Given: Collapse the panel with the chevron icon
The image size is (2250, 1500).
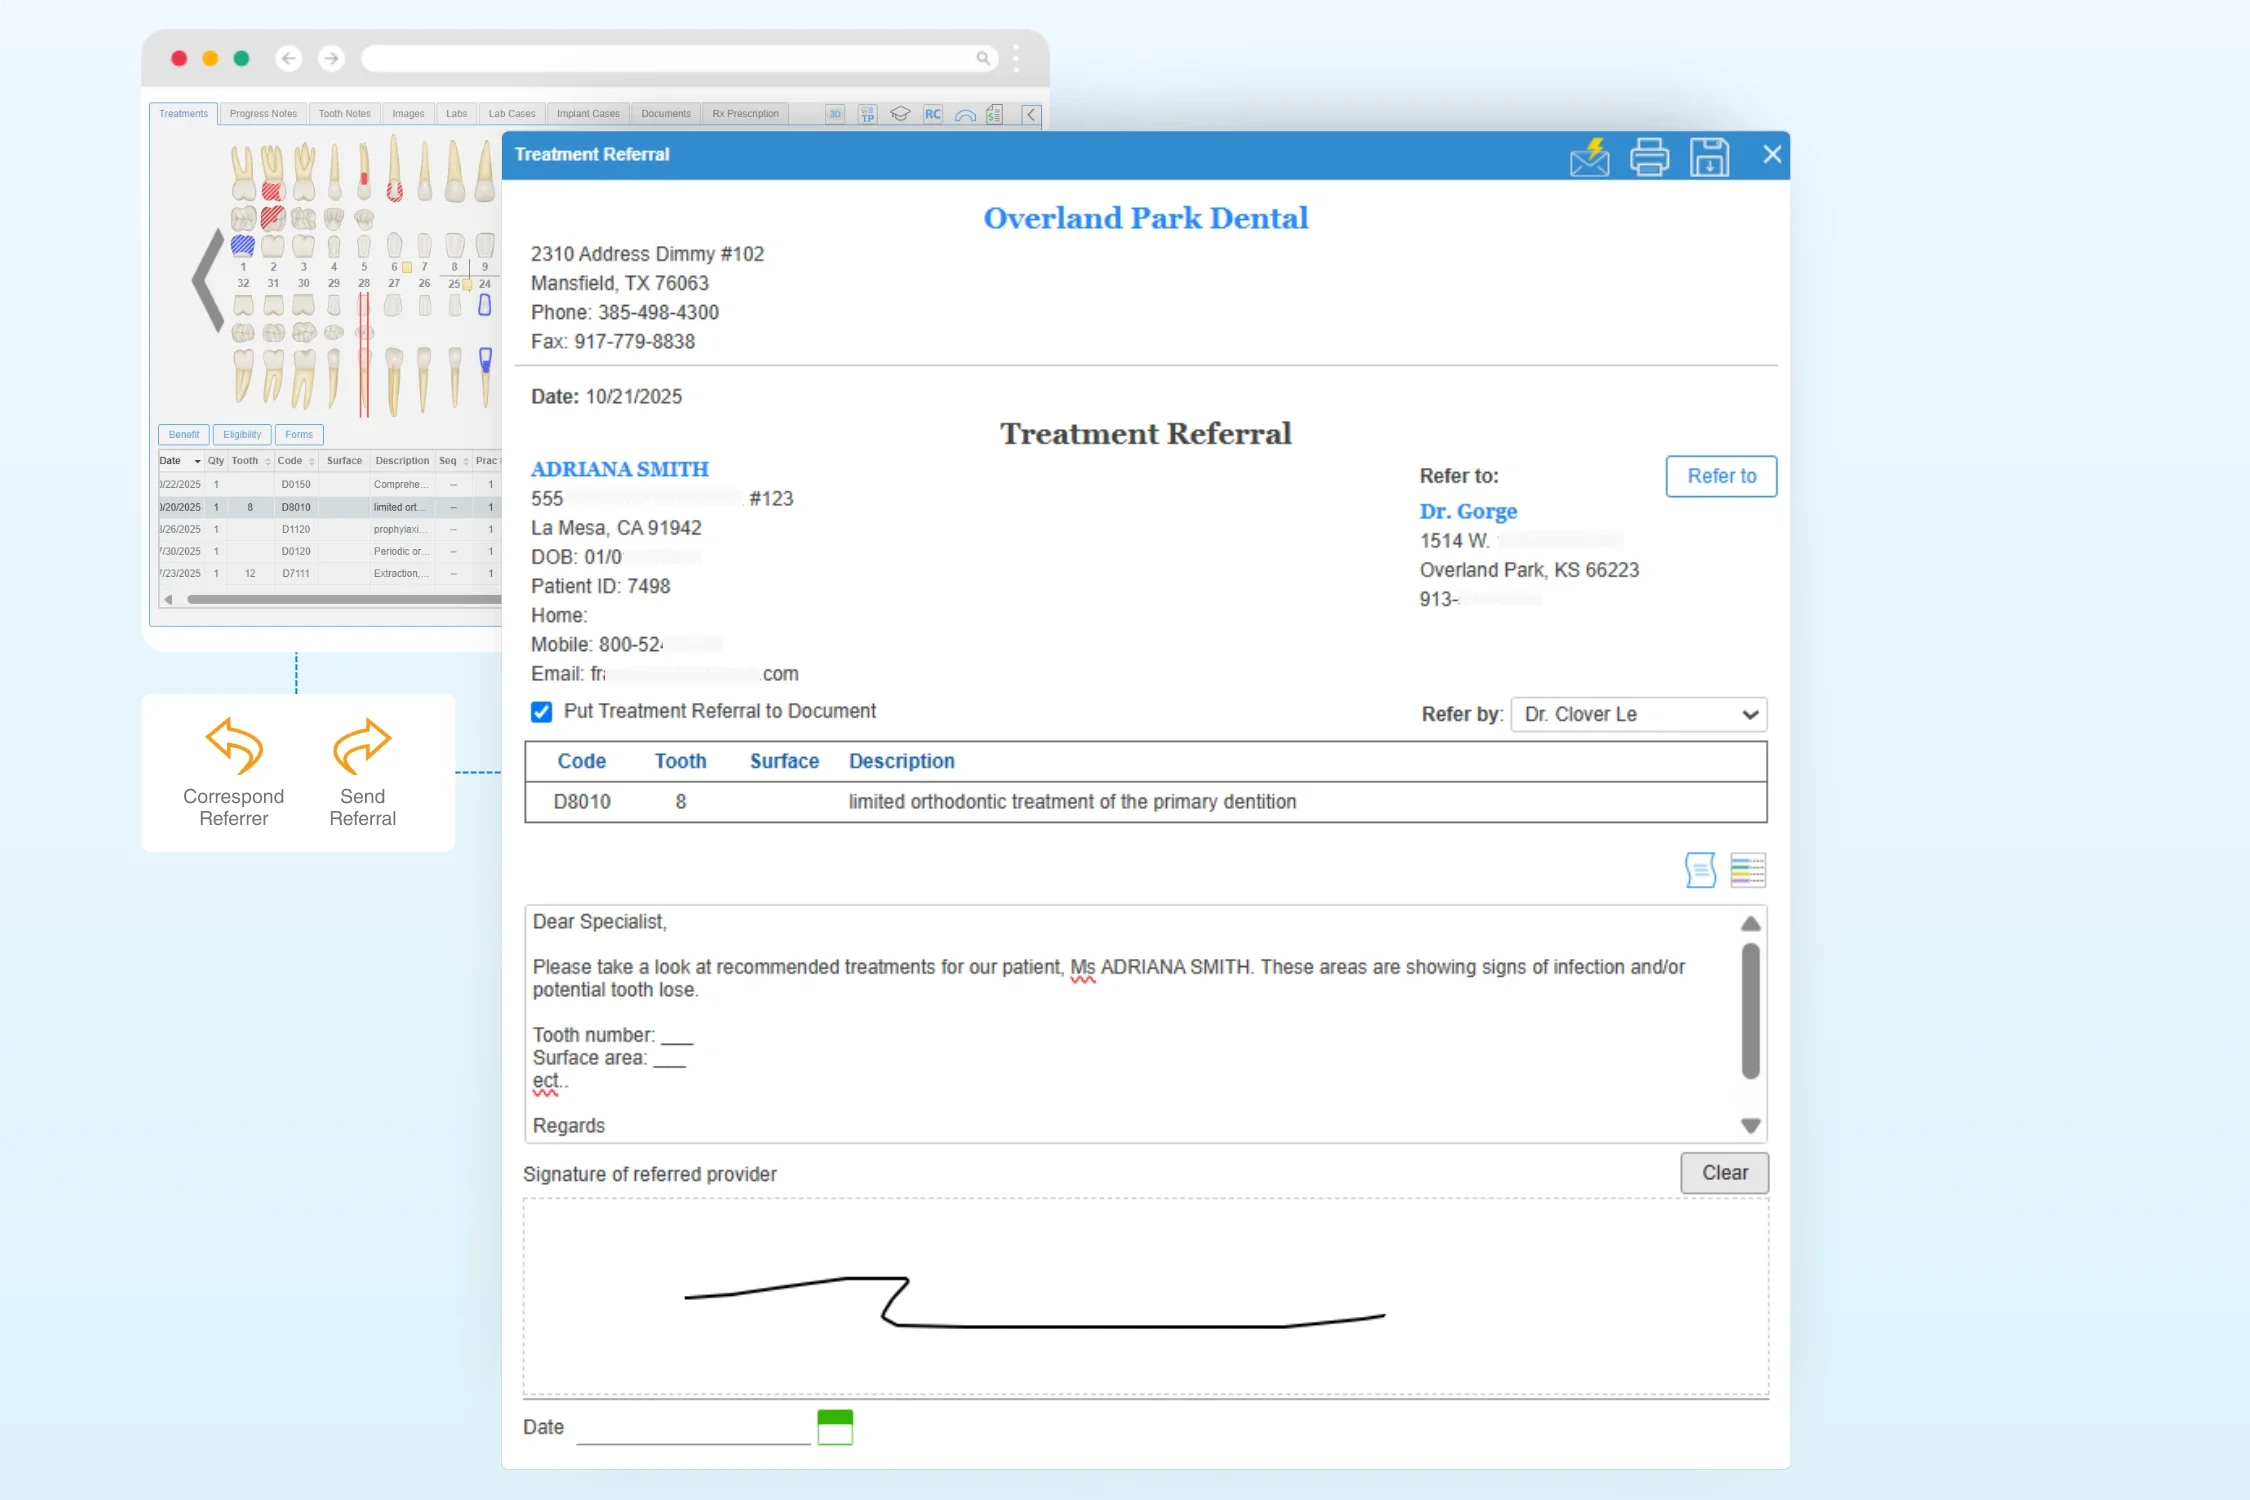Looking at the screenshot, I should 1031,114.
